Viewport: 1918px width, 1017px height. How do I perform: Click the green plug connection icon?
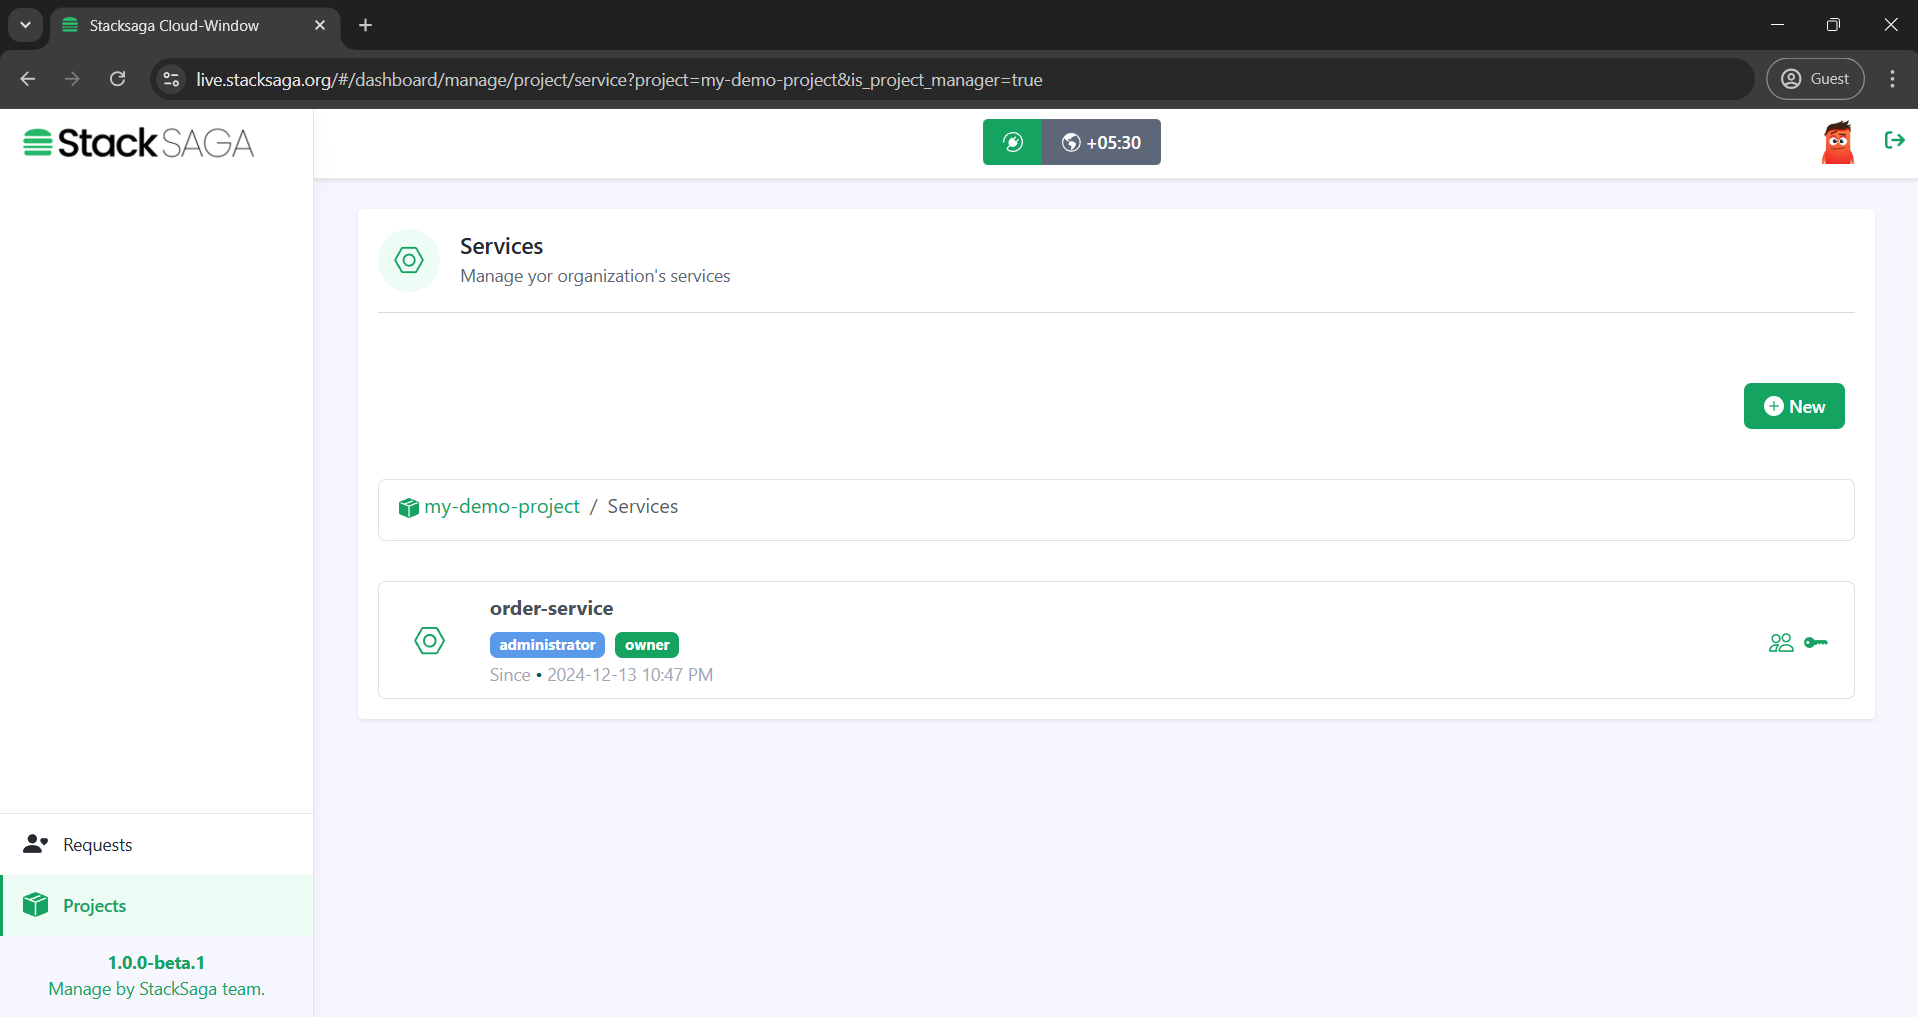[1012, 142]
